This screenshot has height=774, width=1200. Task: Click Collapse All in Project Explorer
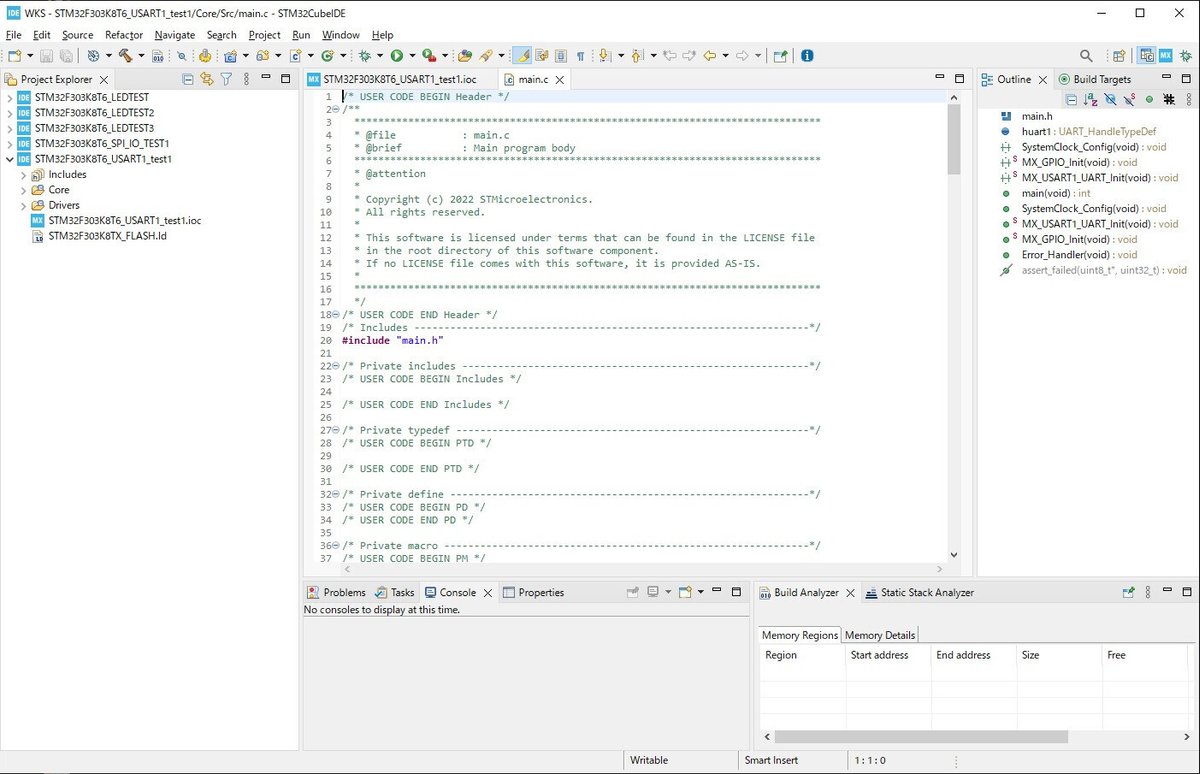click(x=188, y=79)
